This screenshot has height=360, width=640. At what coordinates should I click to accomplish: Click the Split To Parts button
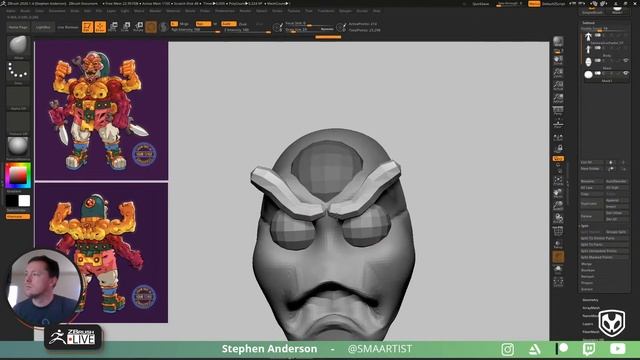604,244
